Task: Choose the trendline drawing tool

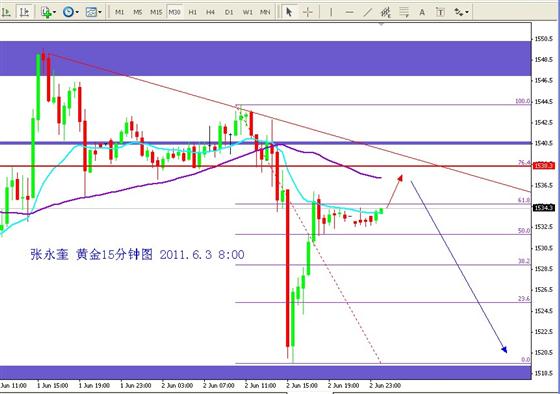Action: [x=367, y=12]
